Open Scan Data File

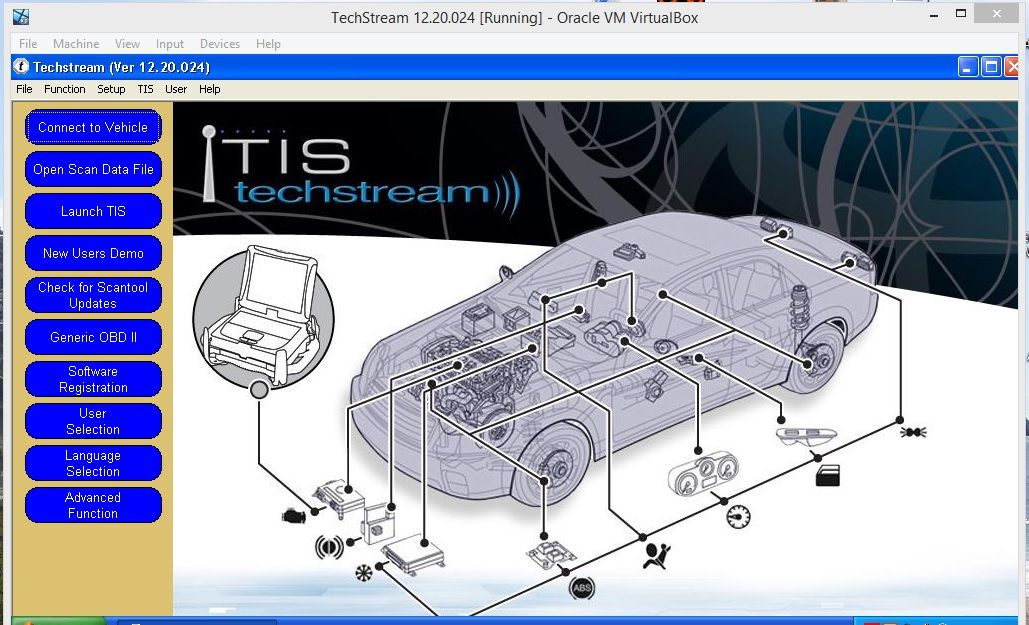(x=93, y=169)
